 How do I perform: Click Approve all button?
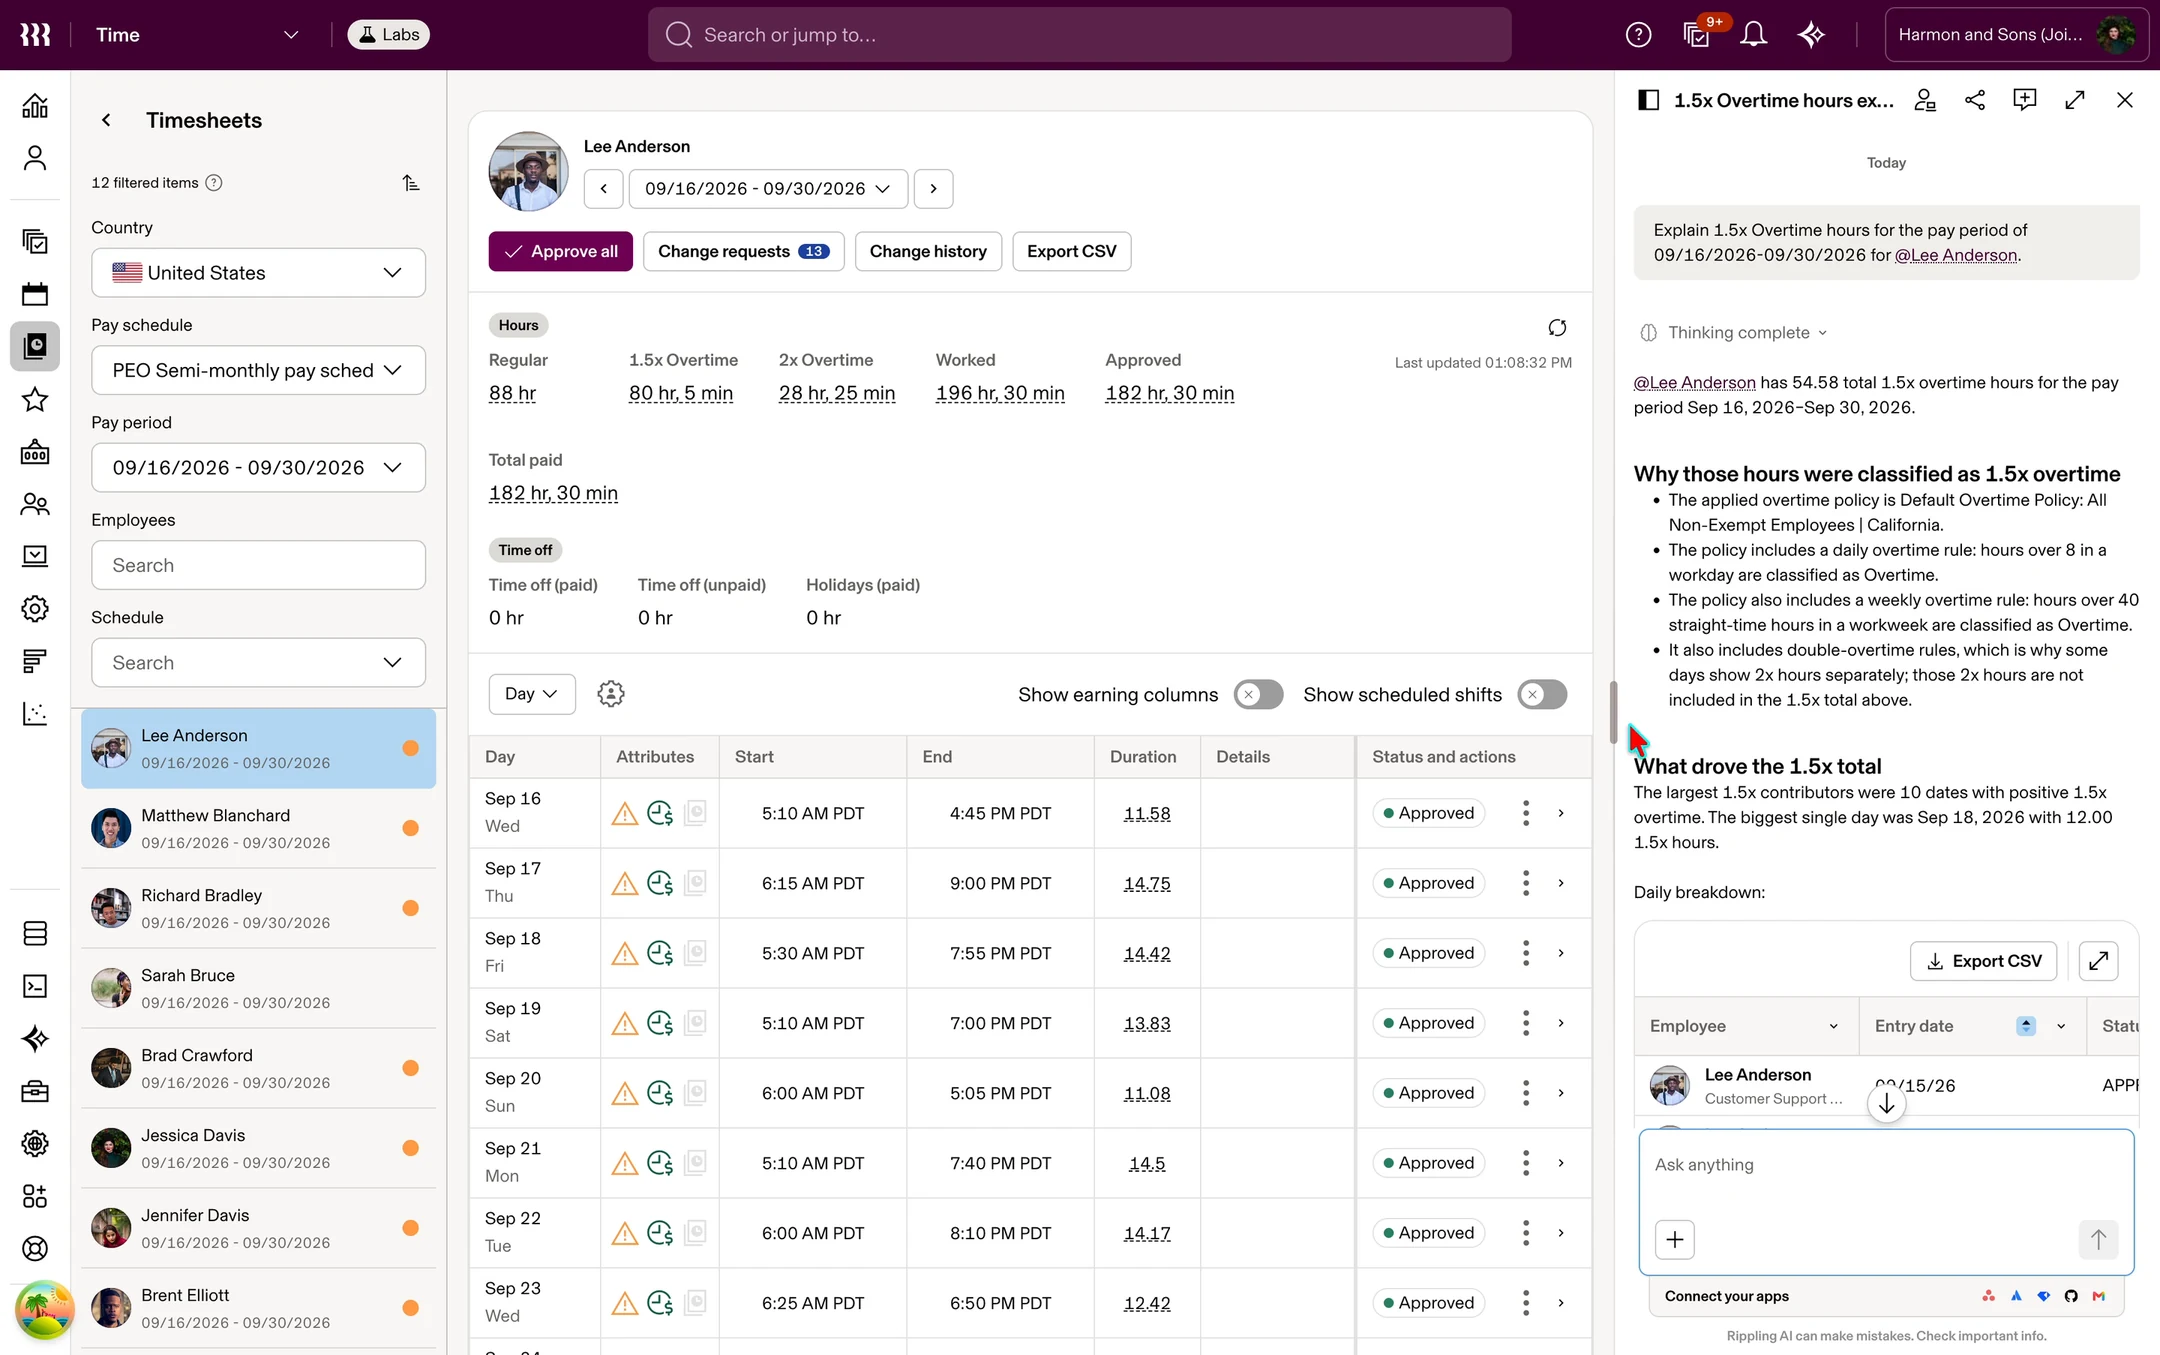point(560,252)
